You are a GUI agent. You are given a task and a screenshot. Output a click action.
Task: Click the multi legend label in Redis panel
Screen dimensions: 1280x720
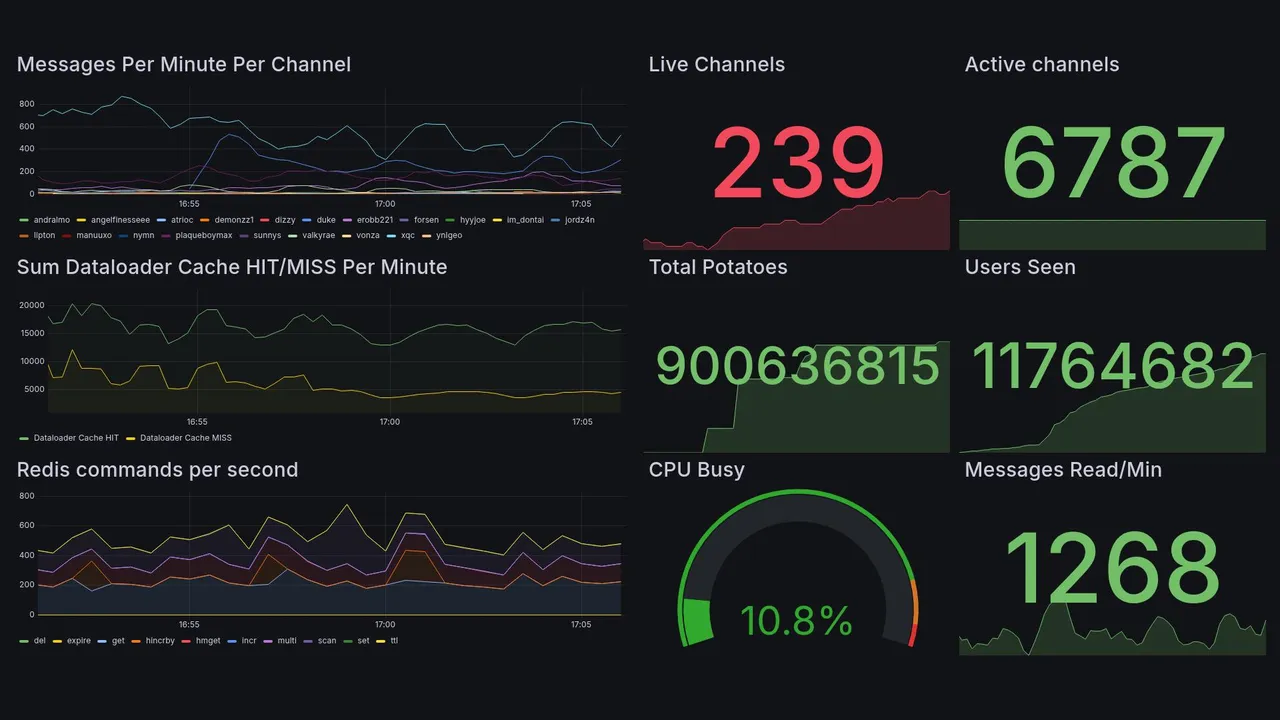pyautogui.click(x=287, y=640)
